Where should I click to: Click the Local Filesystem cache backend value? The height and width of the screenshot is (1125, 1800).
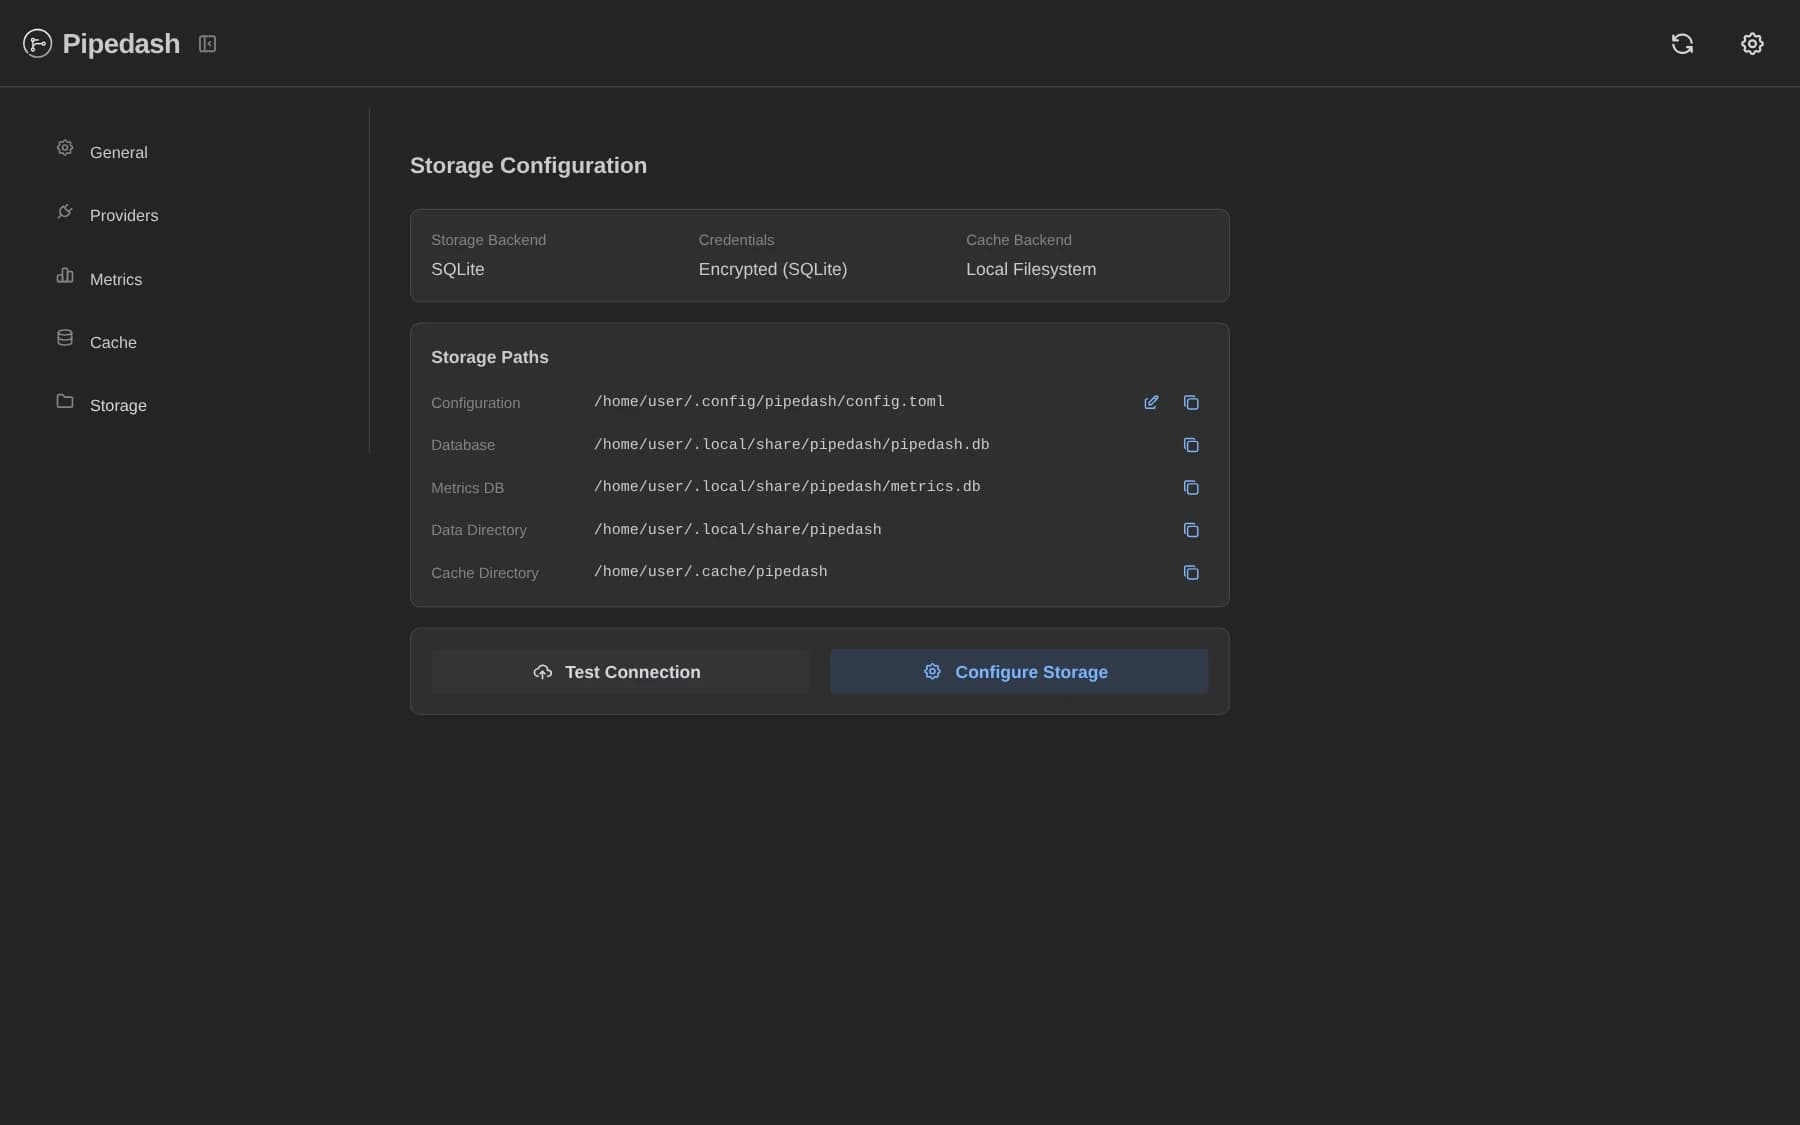(x=1031, y=269)
